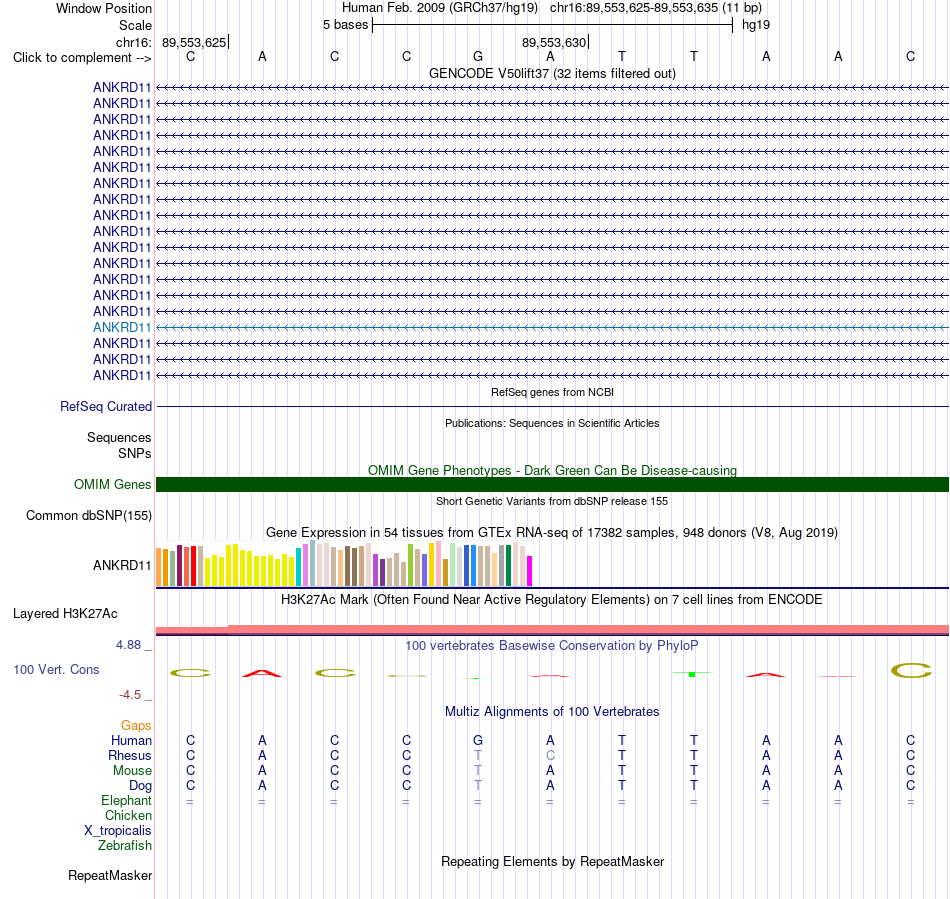Click the pink H3K27Ac signal band
The image size is (950, 899).
tap(552, 629)
